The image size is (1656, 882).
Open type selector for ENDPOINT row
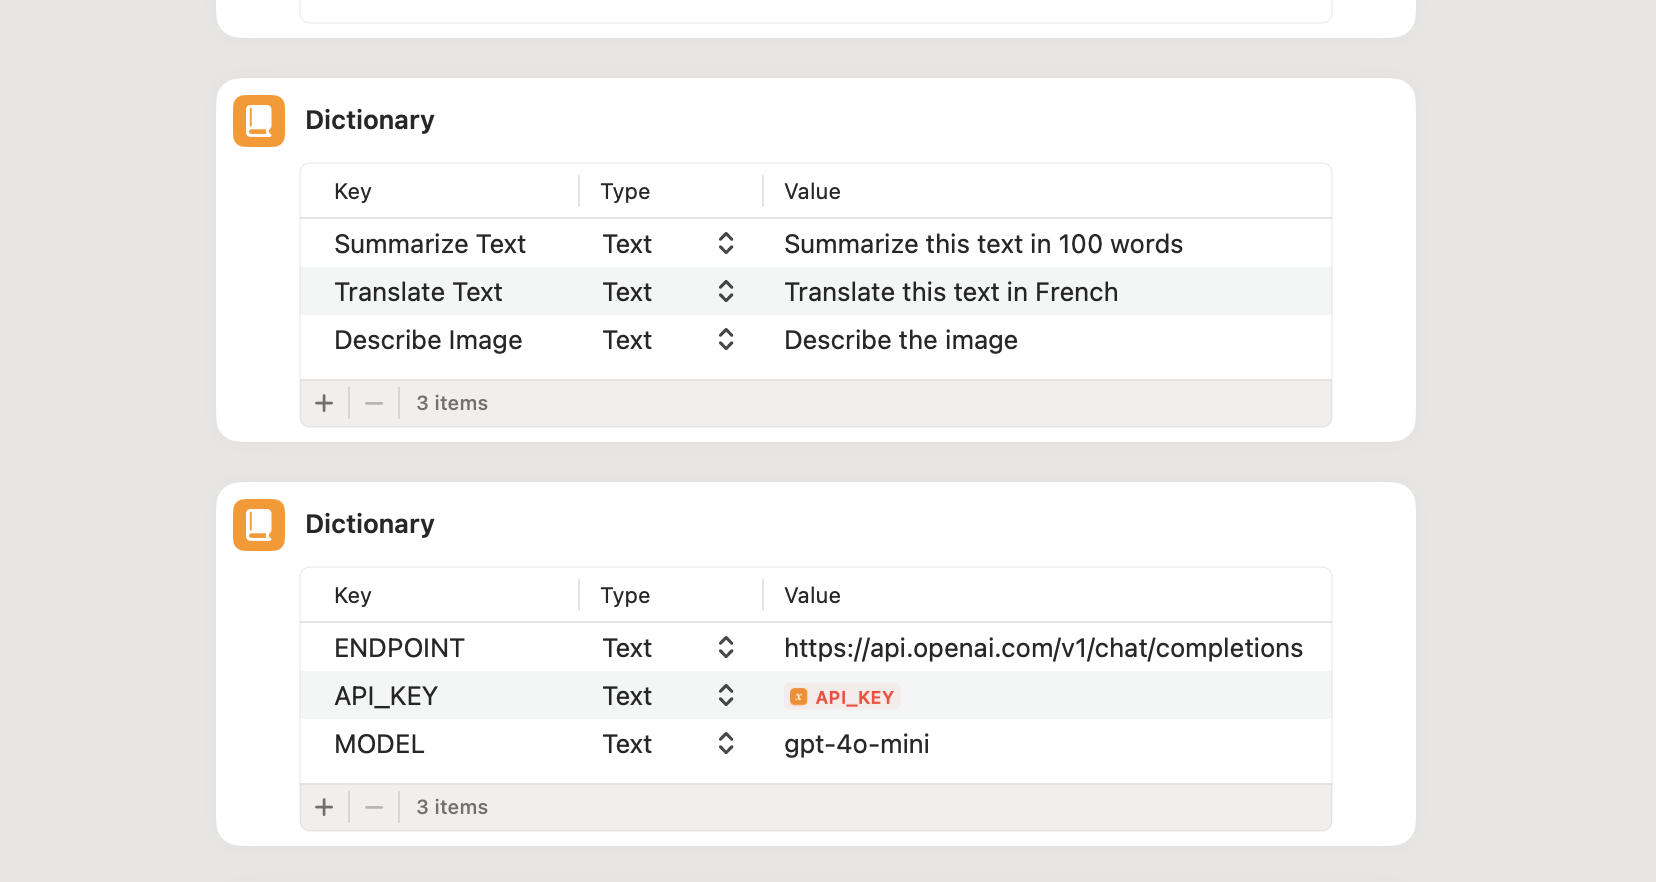pyautogui.click(x=726, y=647)
